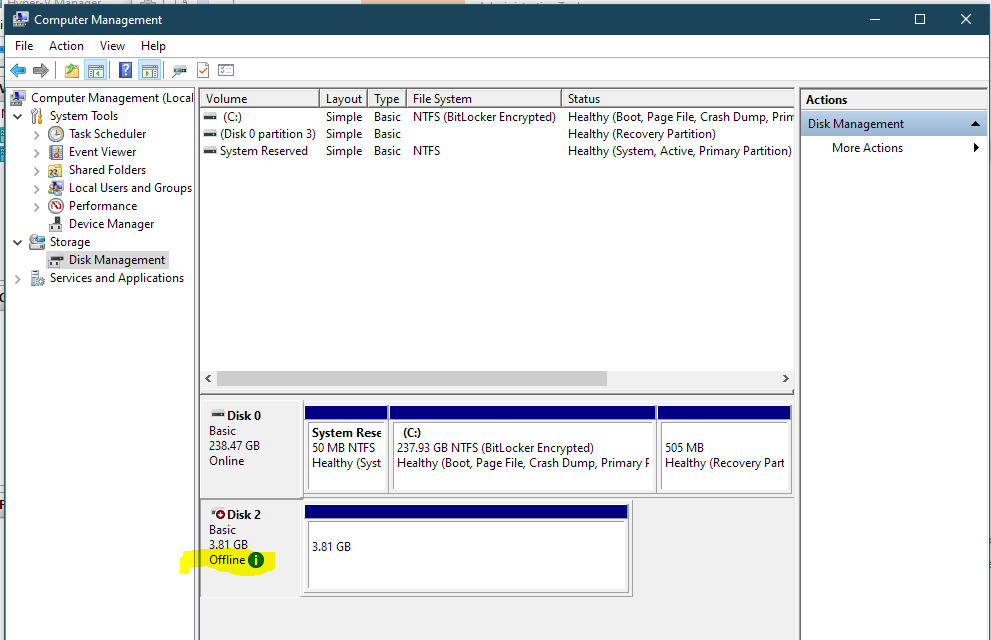The image size is (991, 640).
Task: Toggle the Show/Hide Console Tree toolbar button
Action: [x=96, y=70]
